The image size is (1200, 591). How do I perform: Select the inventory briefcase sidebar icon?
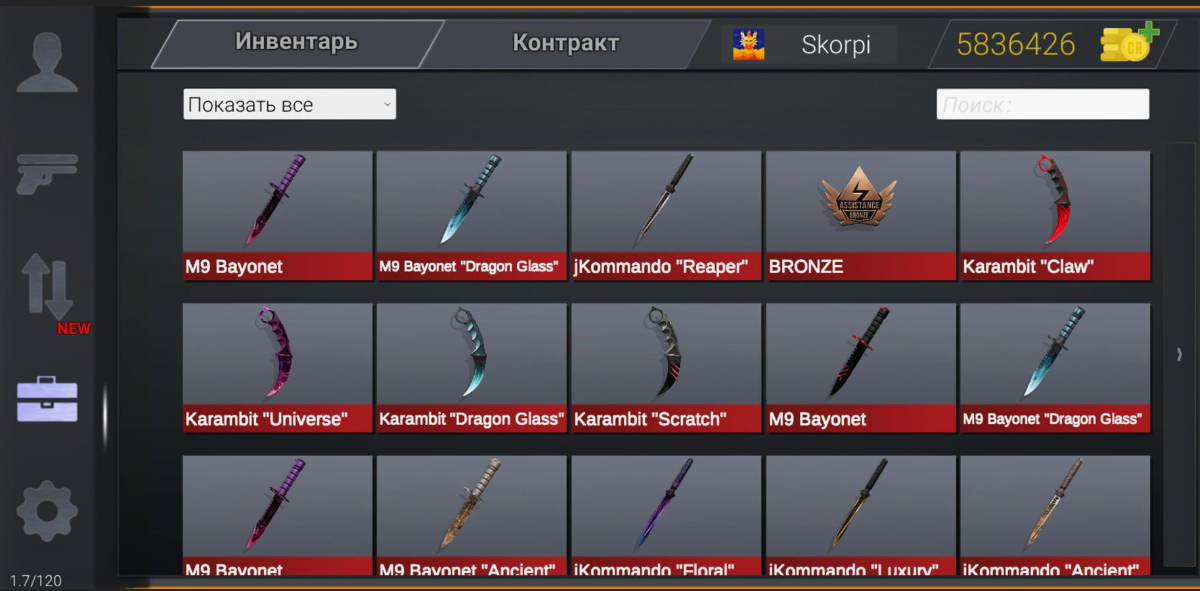tap(47, 399)
